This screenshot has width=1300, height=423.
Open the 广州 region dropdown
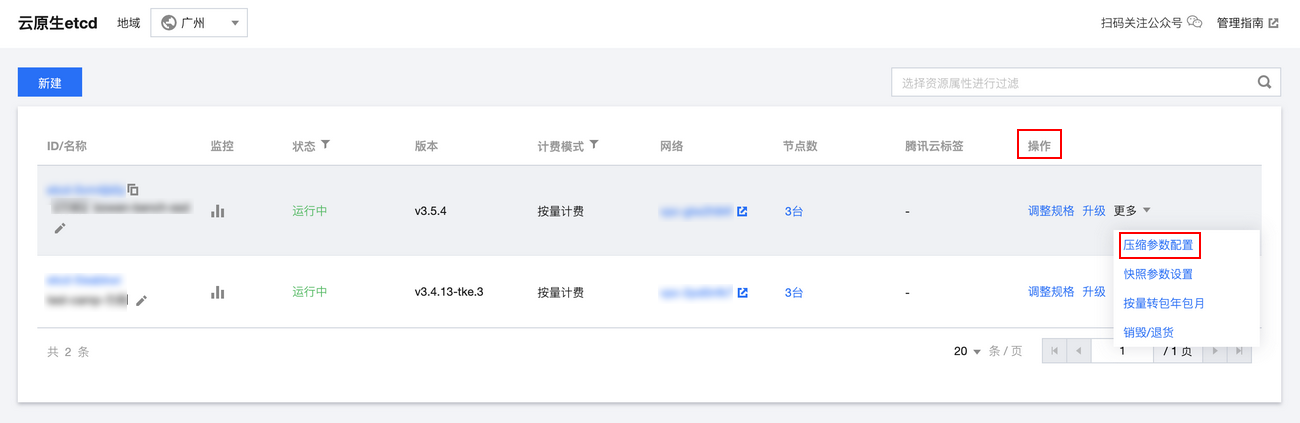point(199,23)
